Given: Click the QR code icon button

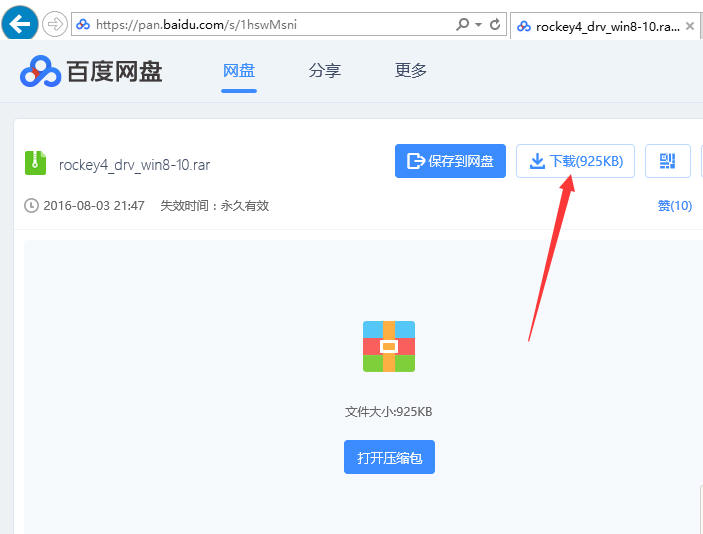Looking at the screenshot, I should 668,161.
